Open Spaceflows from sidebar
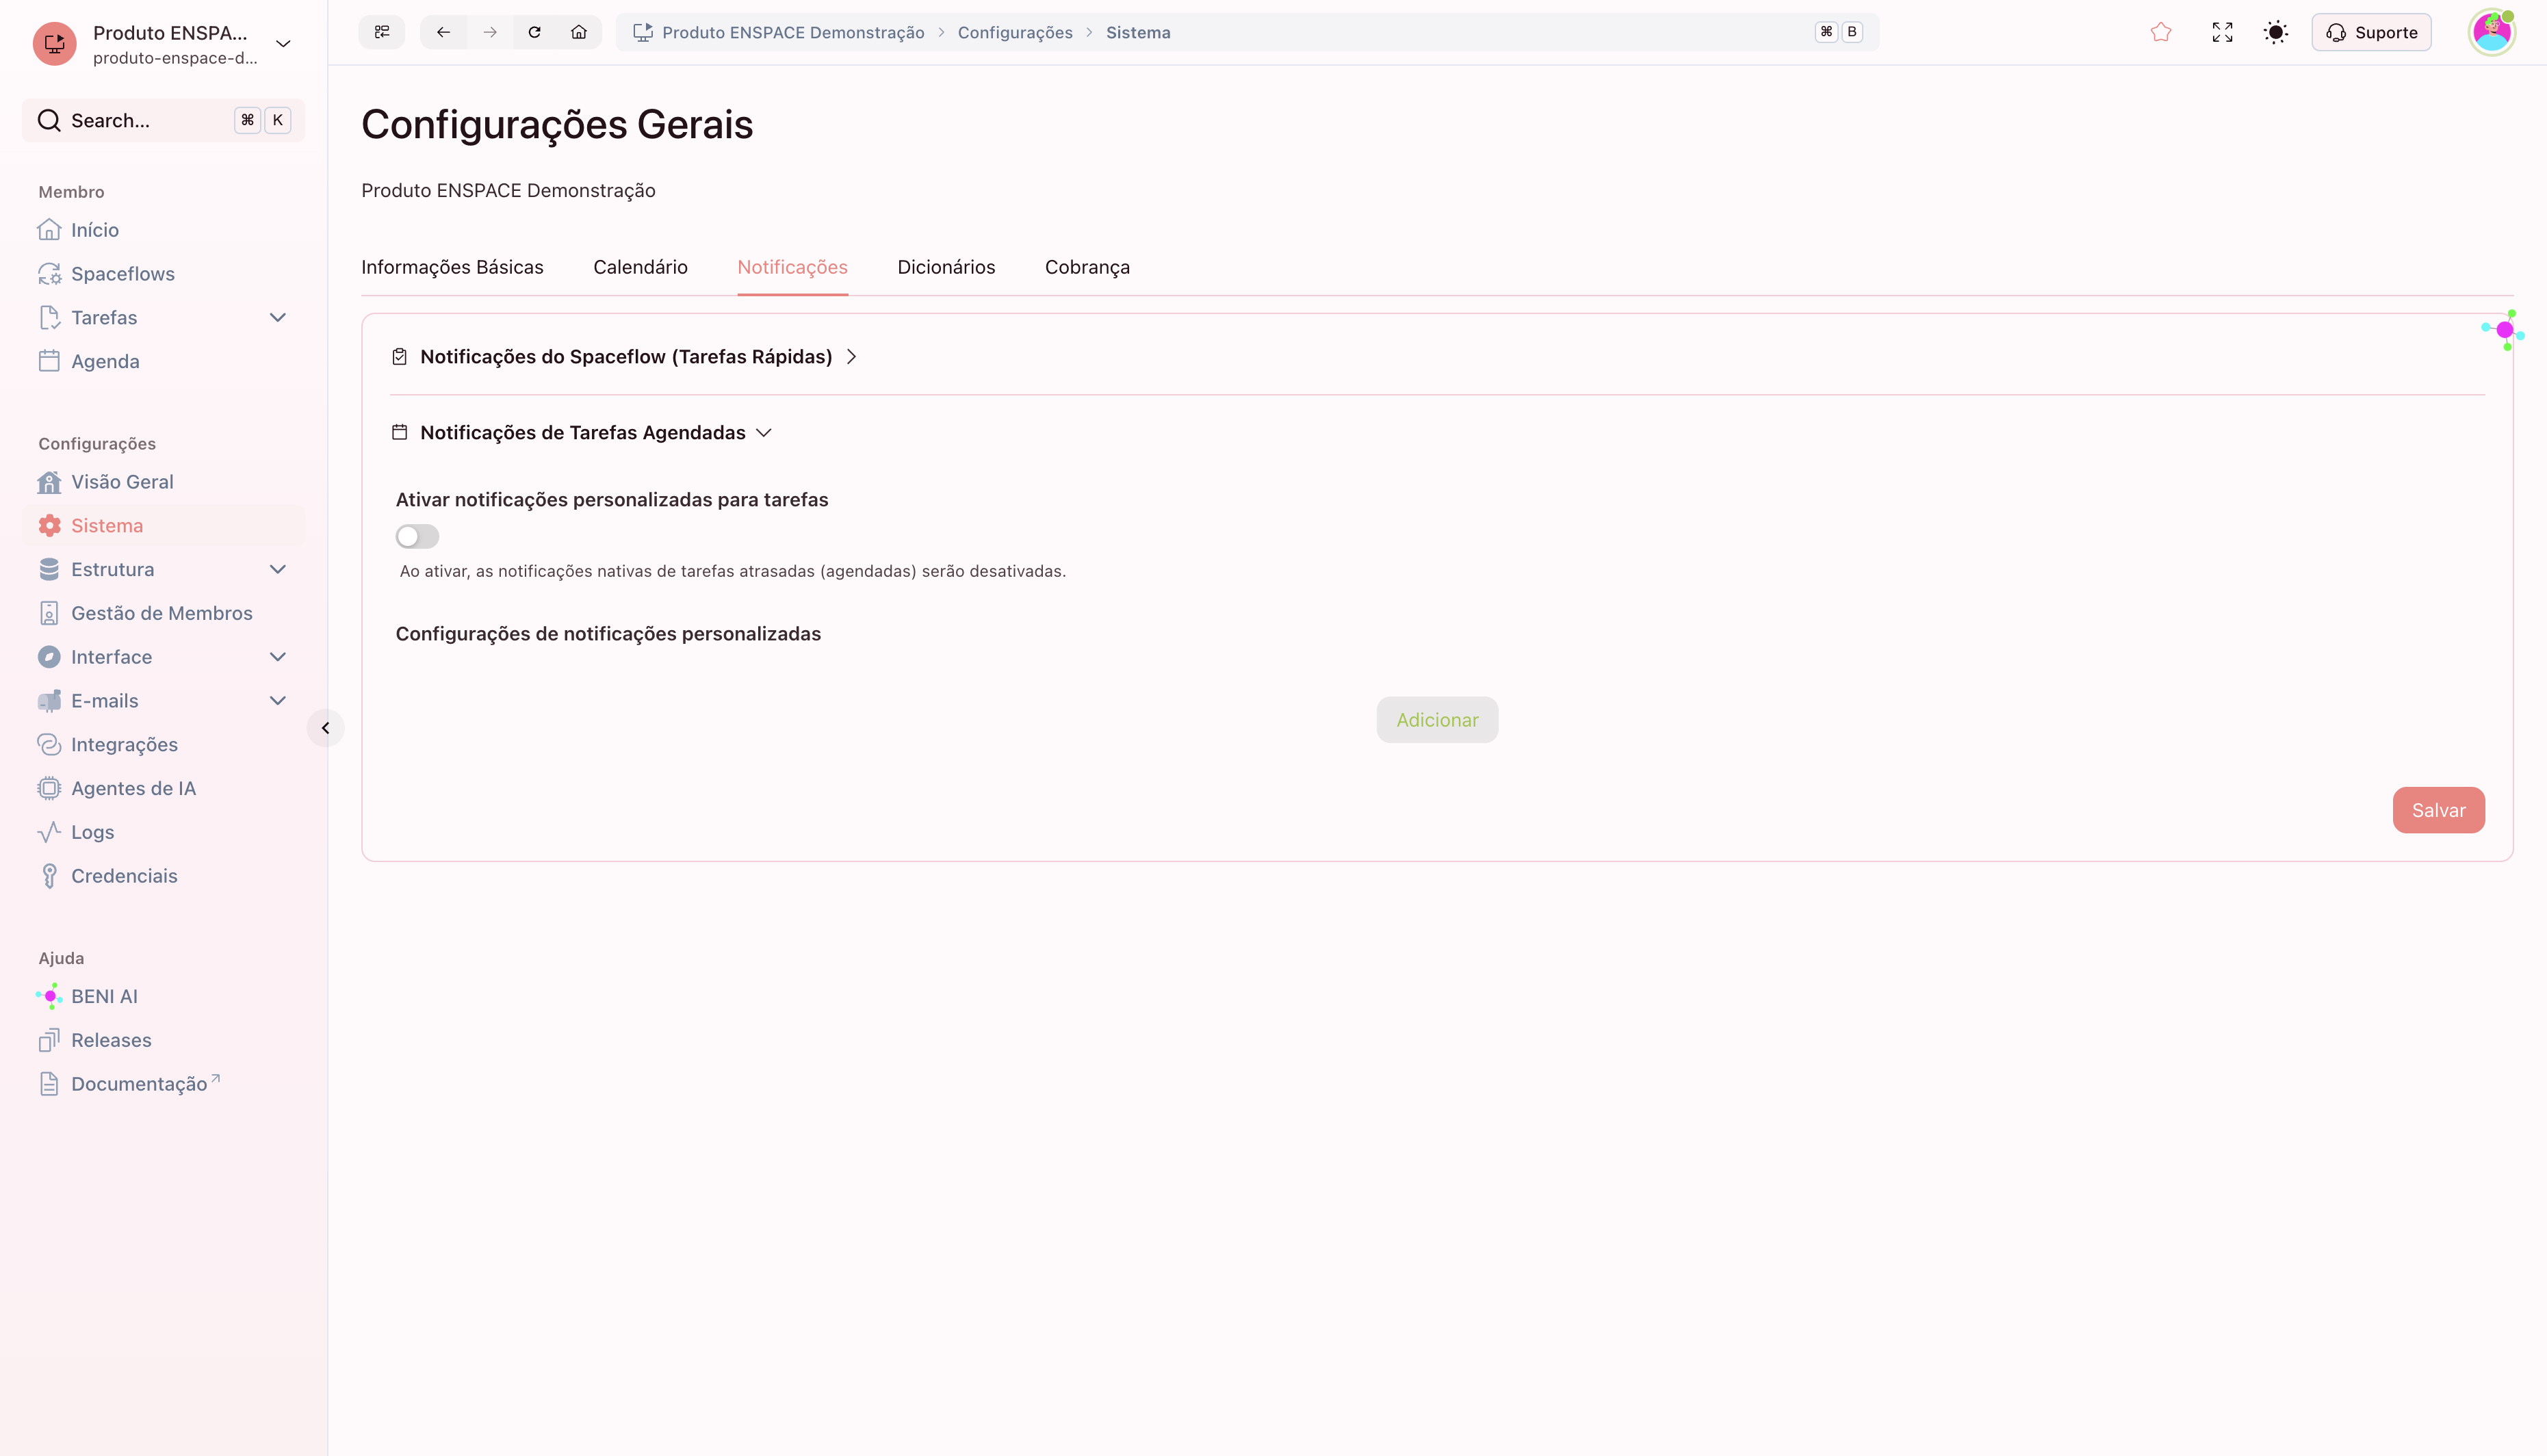Screen dimensions: 2547x1456 tap(164, 274)
